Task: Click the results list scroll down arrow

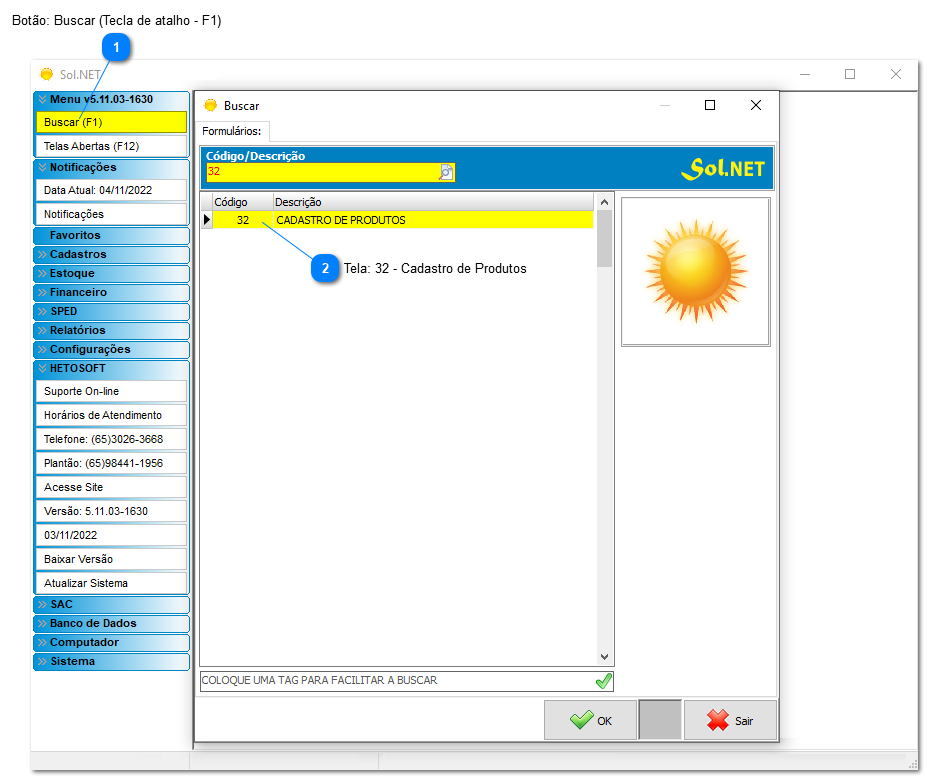Action: tap(604, 657)
